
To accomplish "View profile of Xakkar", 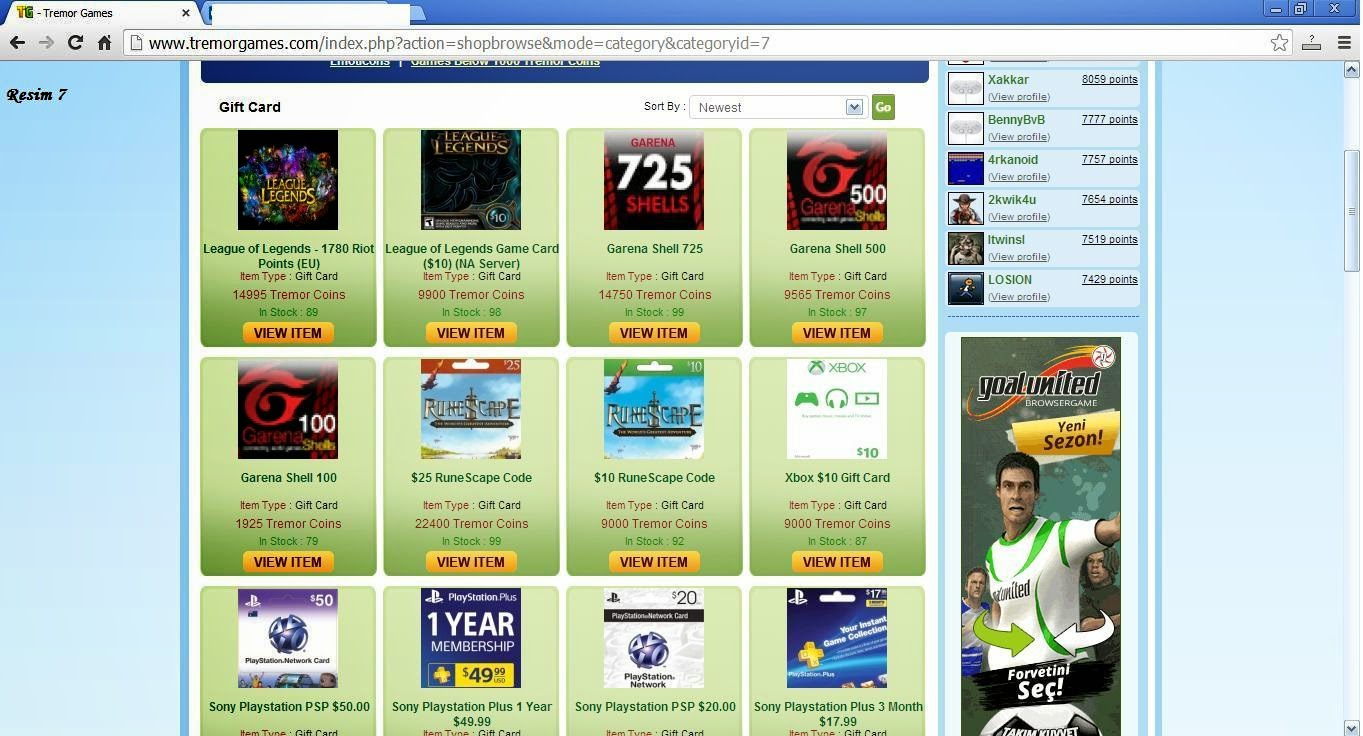I will pos(1019,97).
